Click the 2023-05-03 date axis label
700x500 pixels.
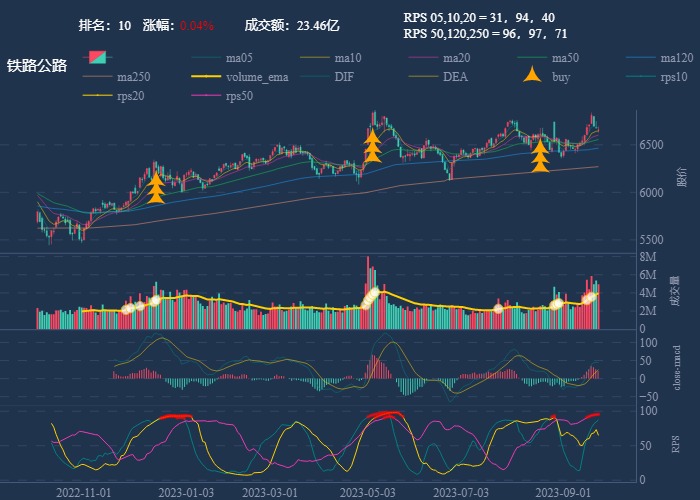[x=367, y=493]
